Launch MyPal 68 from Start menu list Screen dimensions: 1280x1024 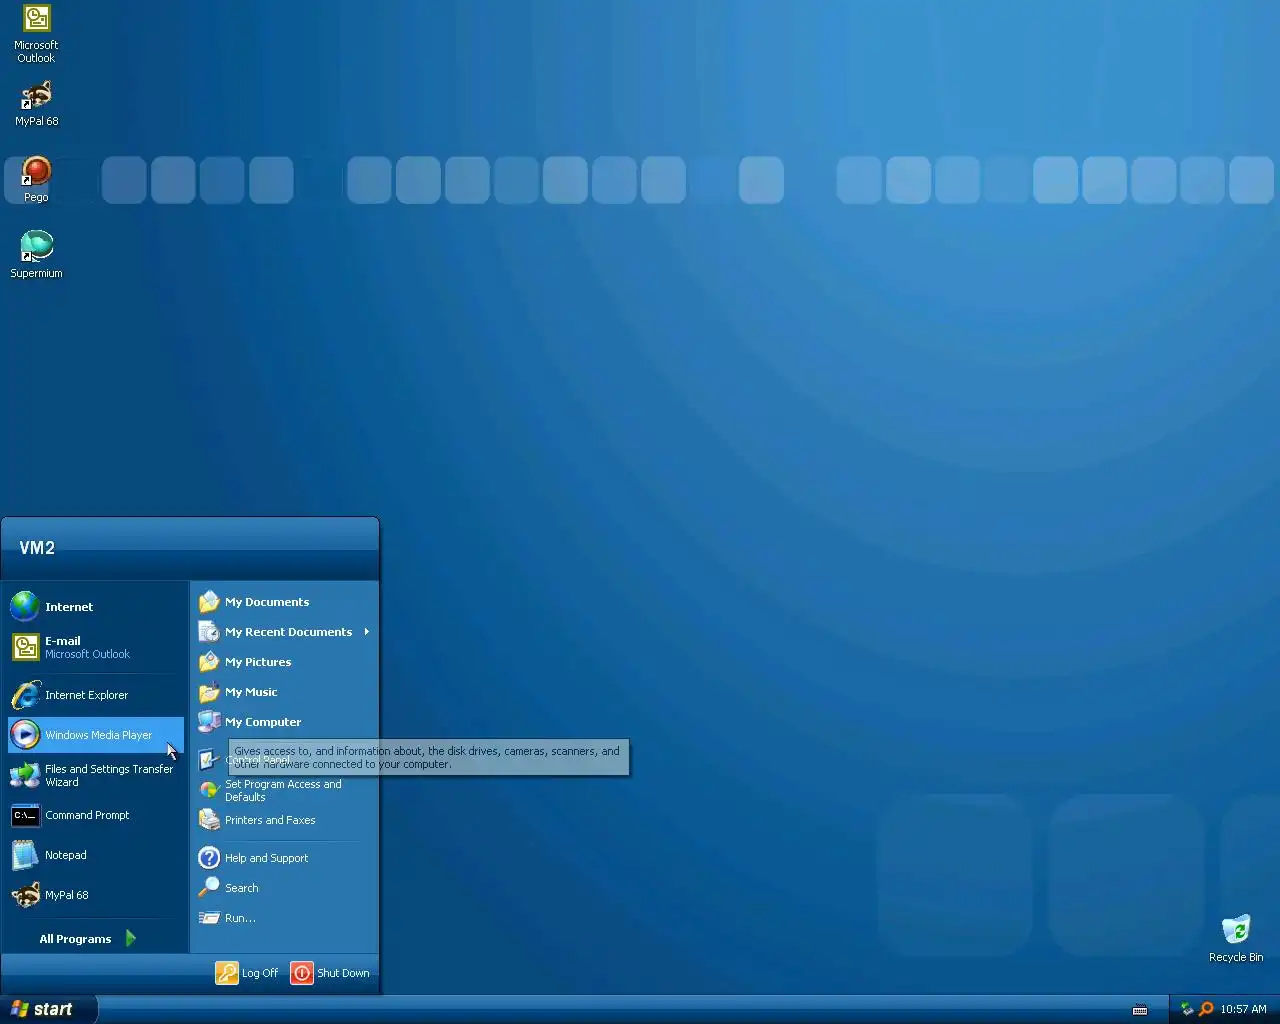(96, 895)
